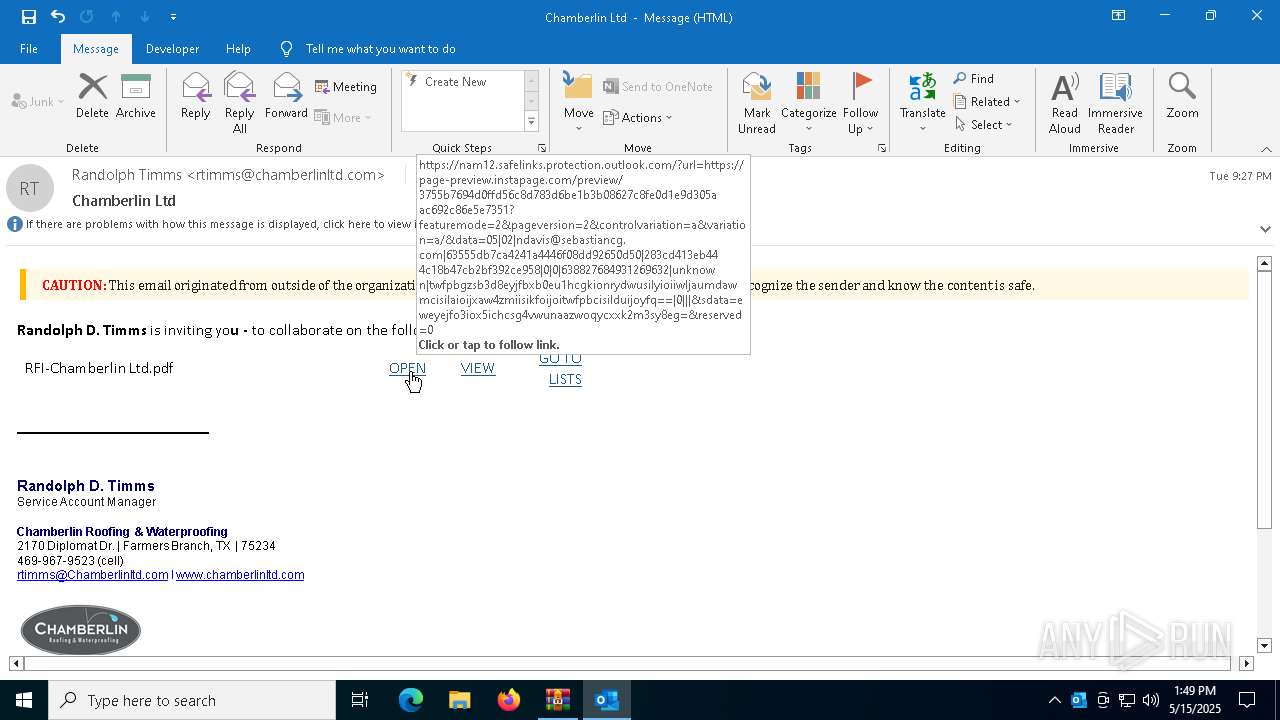
Task: Click the taskbar search box
Action: click(192, 700)
